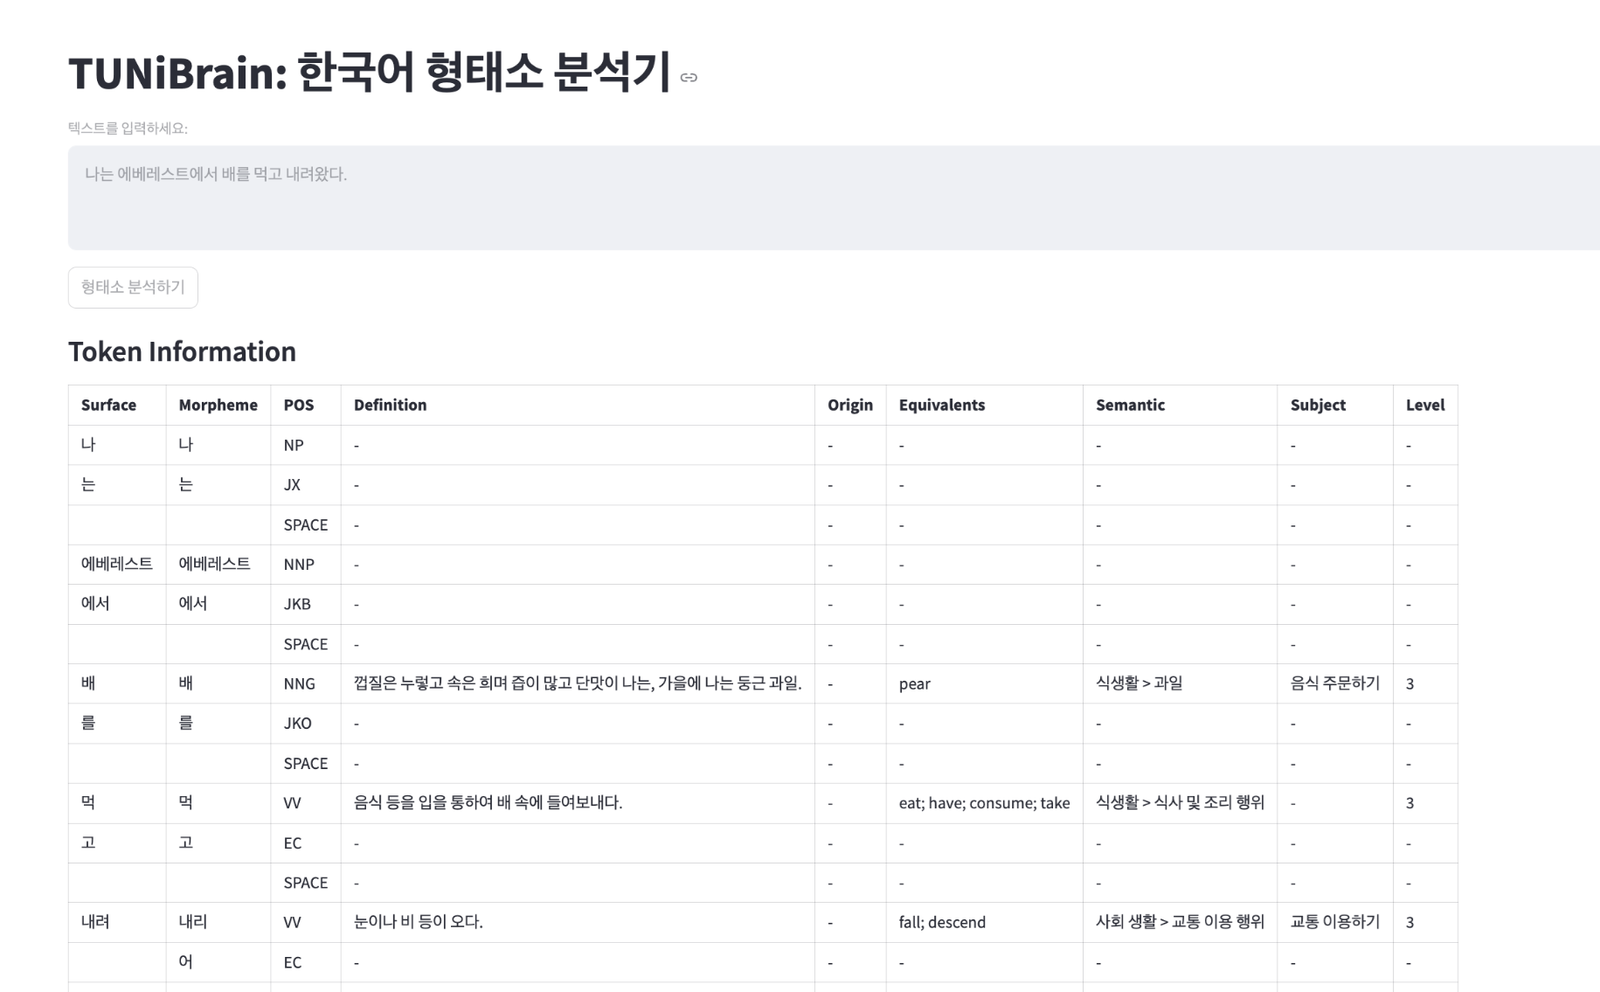Viewport: 1600px width, 992px height.
Task: Click the Definition column header
Action: coord(390,405)
